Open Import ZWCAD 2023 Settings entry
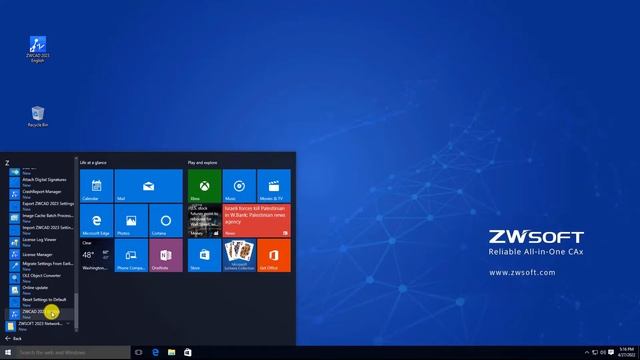 [x=41, y=230]
